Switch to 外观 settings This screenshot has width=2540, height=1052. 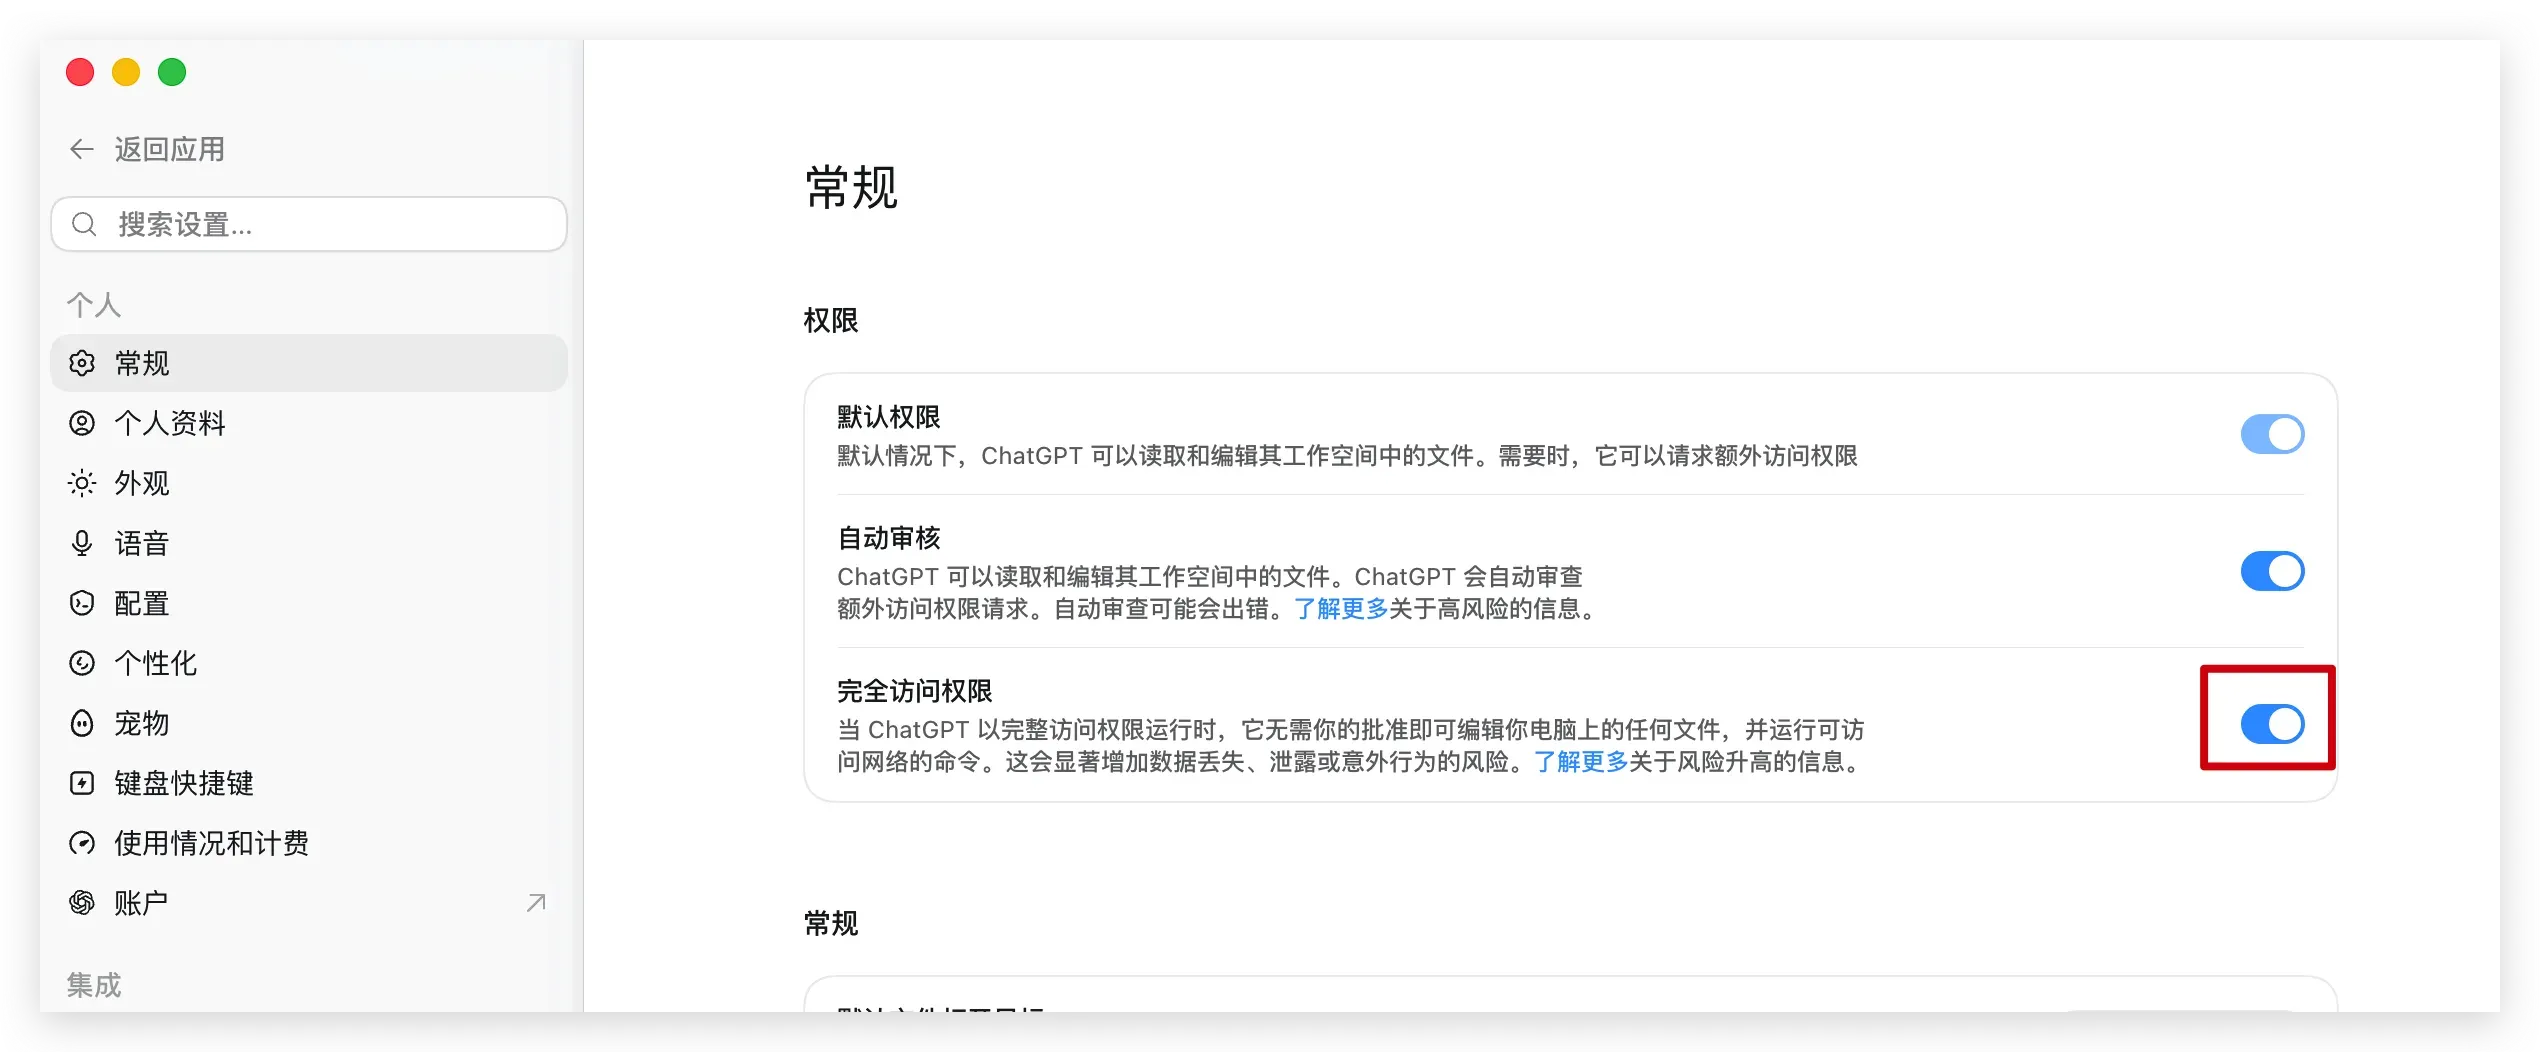click(x=309, y=483)
